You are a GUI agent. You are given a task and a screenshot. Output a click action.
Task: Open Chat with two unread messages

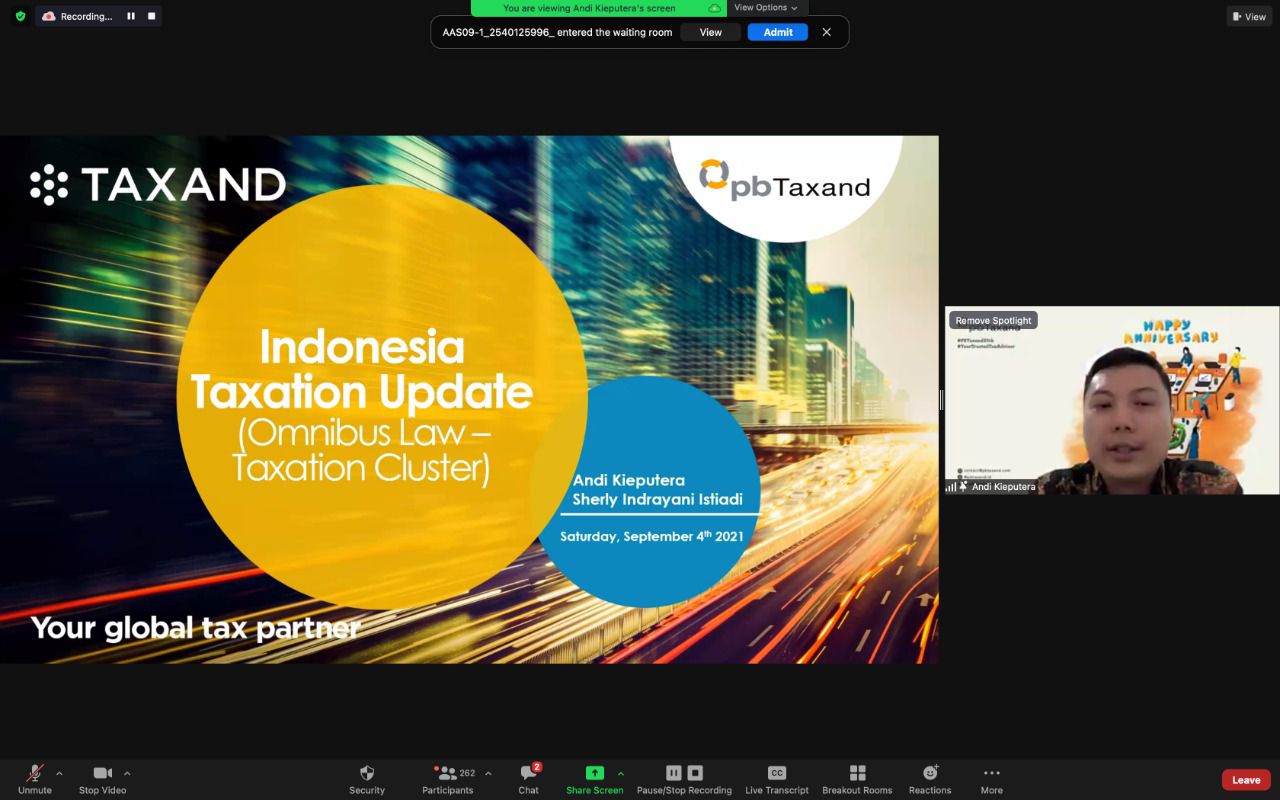529,779
